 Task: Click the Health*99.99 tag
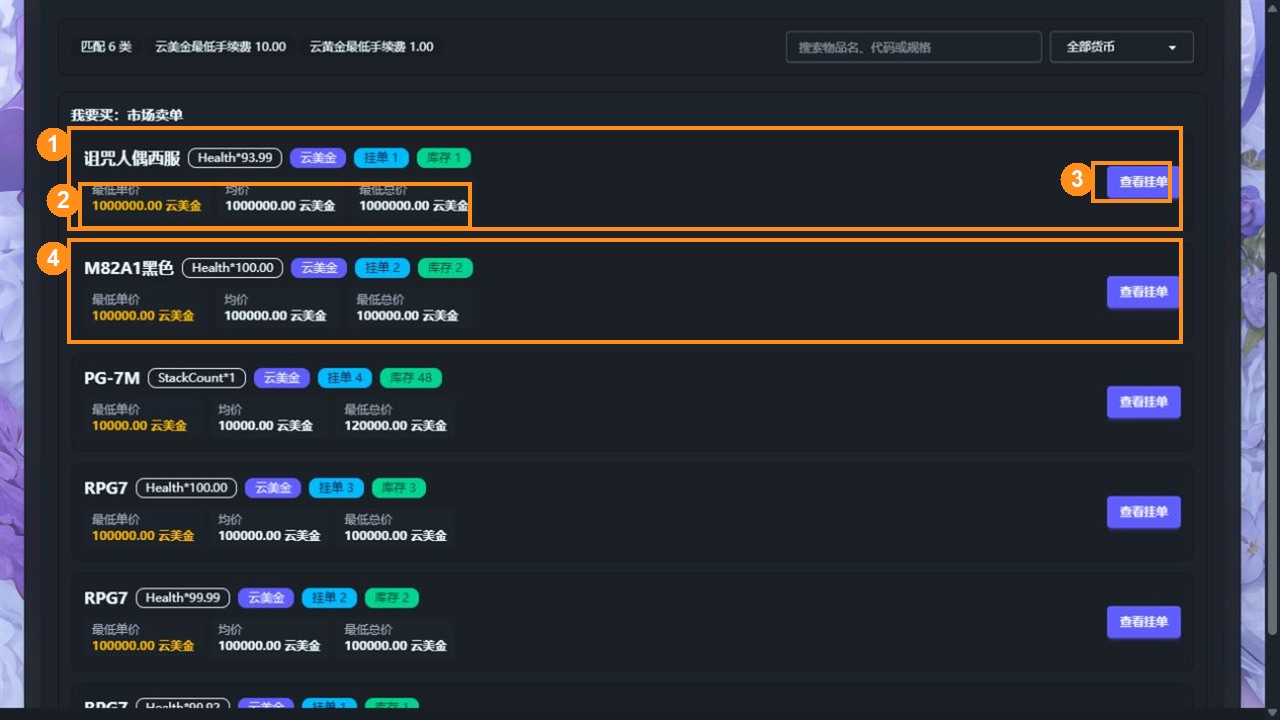[x=183, y=598]
